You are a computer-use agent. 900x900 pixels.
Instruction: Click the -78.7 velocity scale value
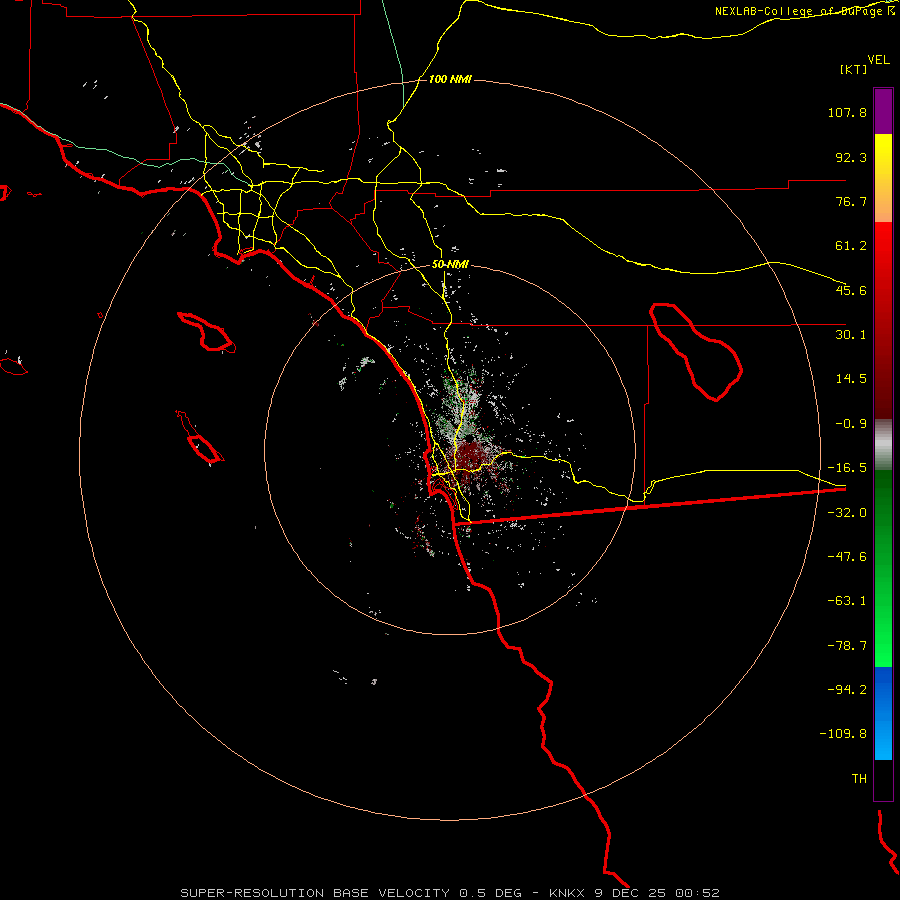click(x=847, y=646)
